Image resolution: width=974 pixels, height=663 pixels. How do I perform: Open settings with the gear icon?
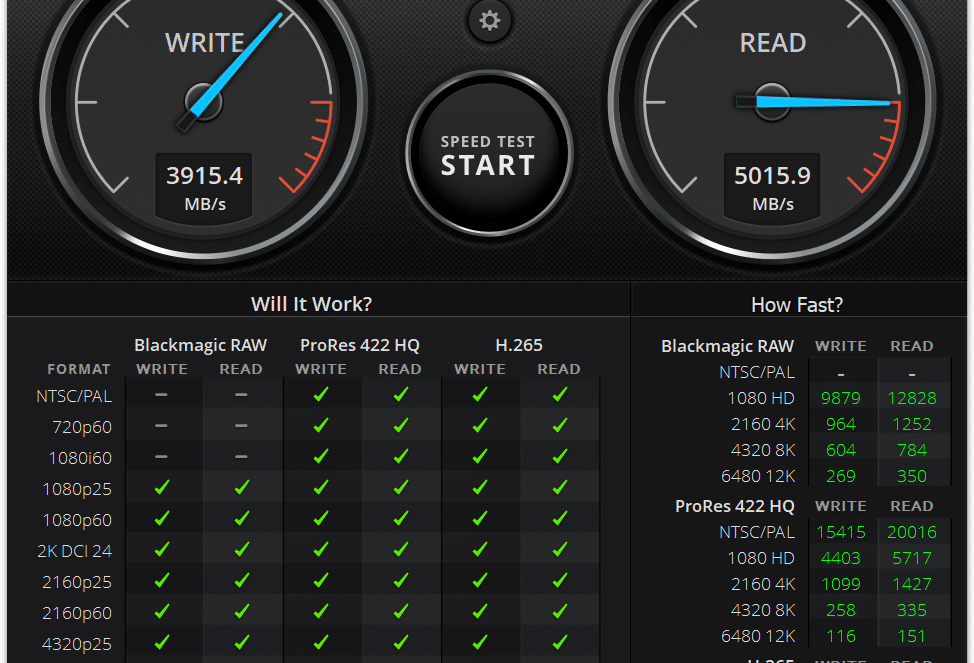coord(489,21)
